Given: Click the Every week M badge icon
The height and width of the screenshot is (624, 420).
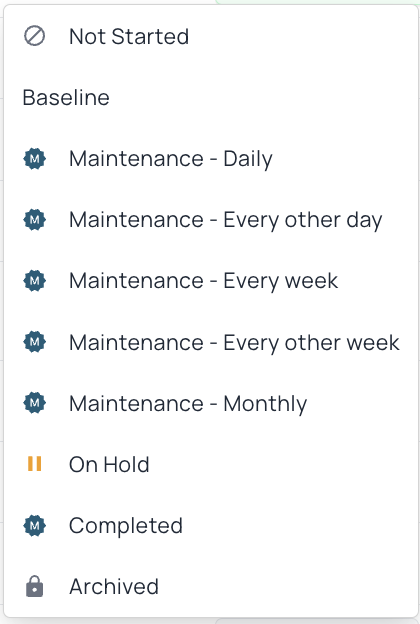Looking at the screenshot, I should point(35,281).
